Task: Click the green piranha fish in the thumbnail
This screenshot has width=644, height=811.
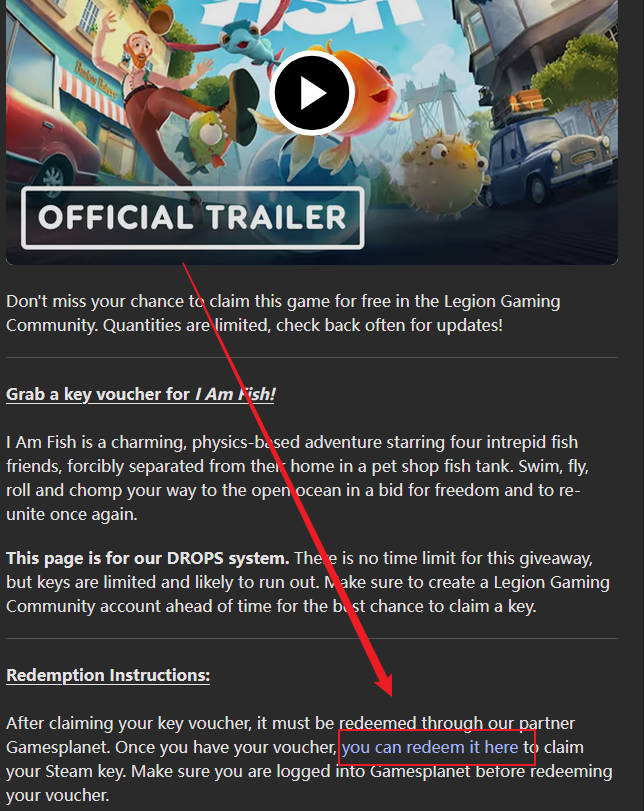Action: click(x=207, y=137)
